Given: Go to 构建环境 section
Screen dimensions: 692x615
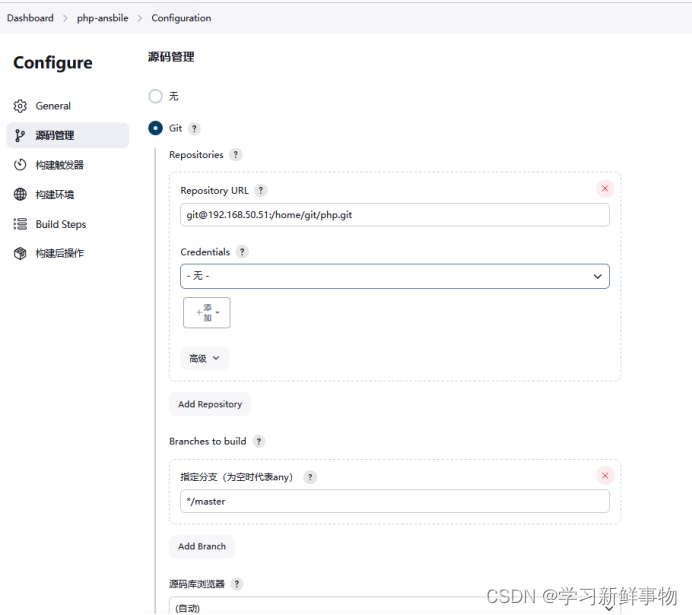Looking at the screenshot, I should 68,194.
